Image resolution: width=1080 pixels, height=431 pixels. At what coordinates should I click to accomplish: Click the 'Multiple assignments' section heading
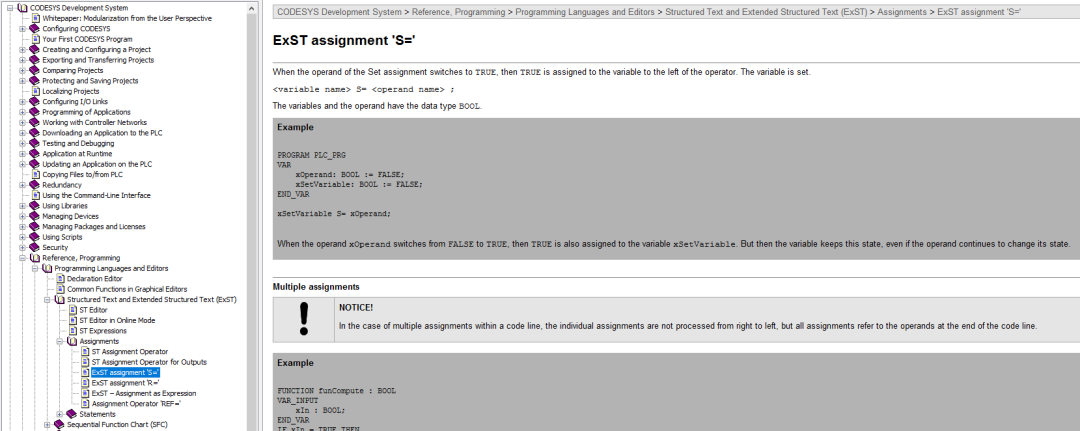(315, 286)
